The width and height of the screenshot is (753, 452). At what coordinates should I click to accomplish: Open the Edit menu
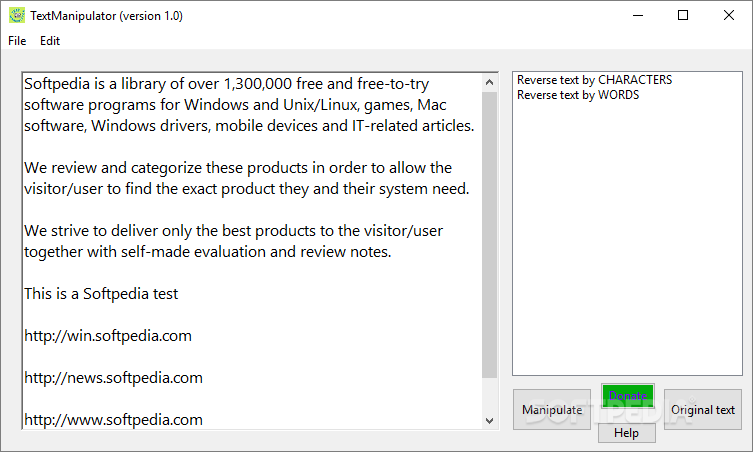[50, 41]
